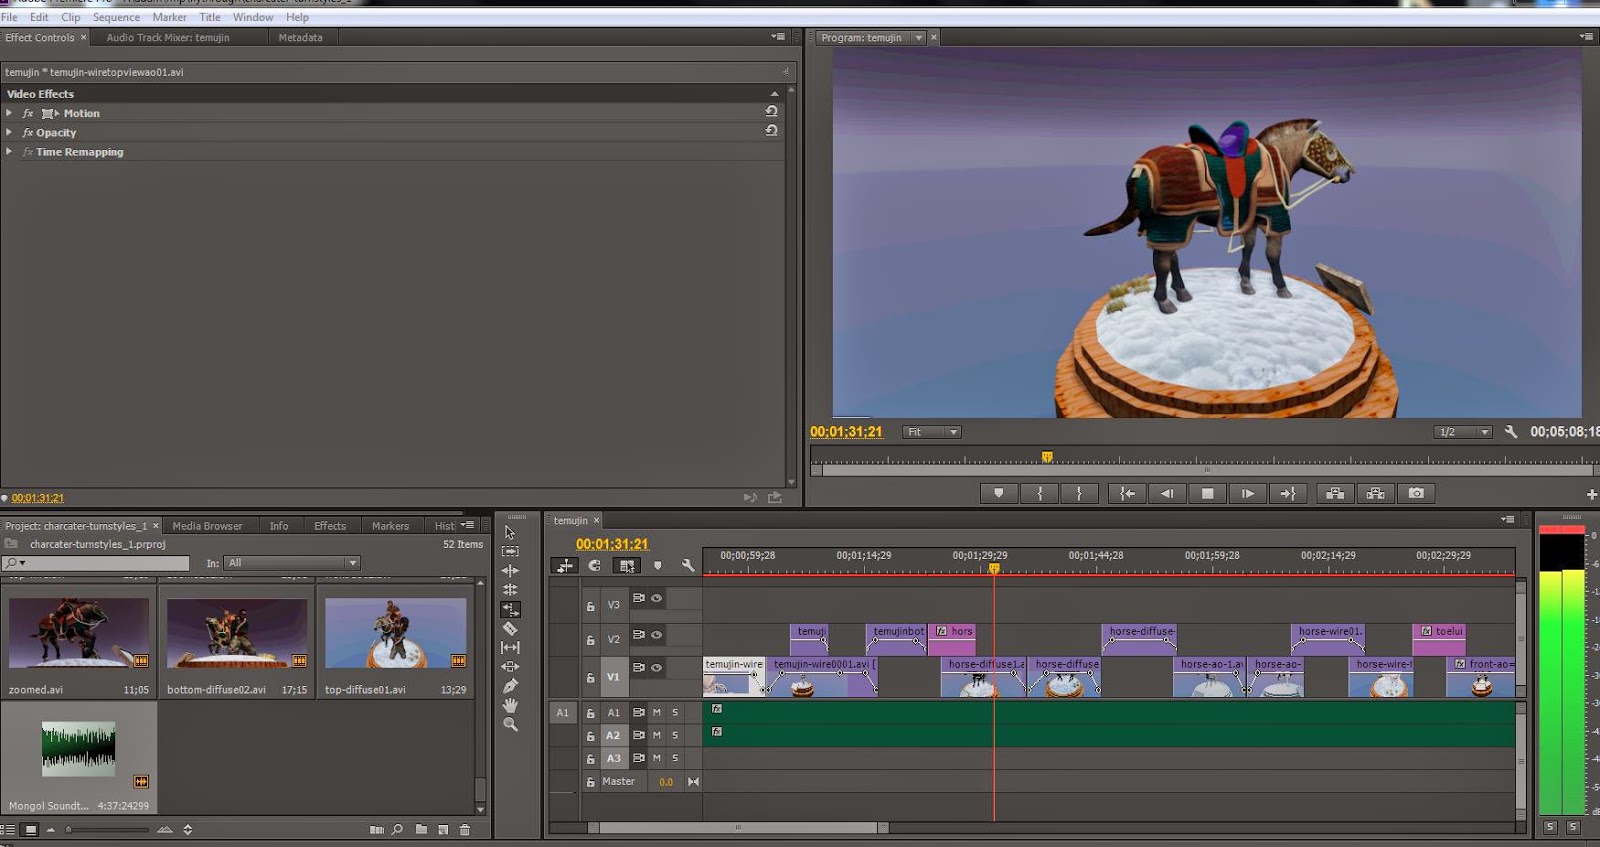Image resolution: width=1600 pixels, height=847 pixels.
Task: Select the Pen tool
Action: pos(510,686)
